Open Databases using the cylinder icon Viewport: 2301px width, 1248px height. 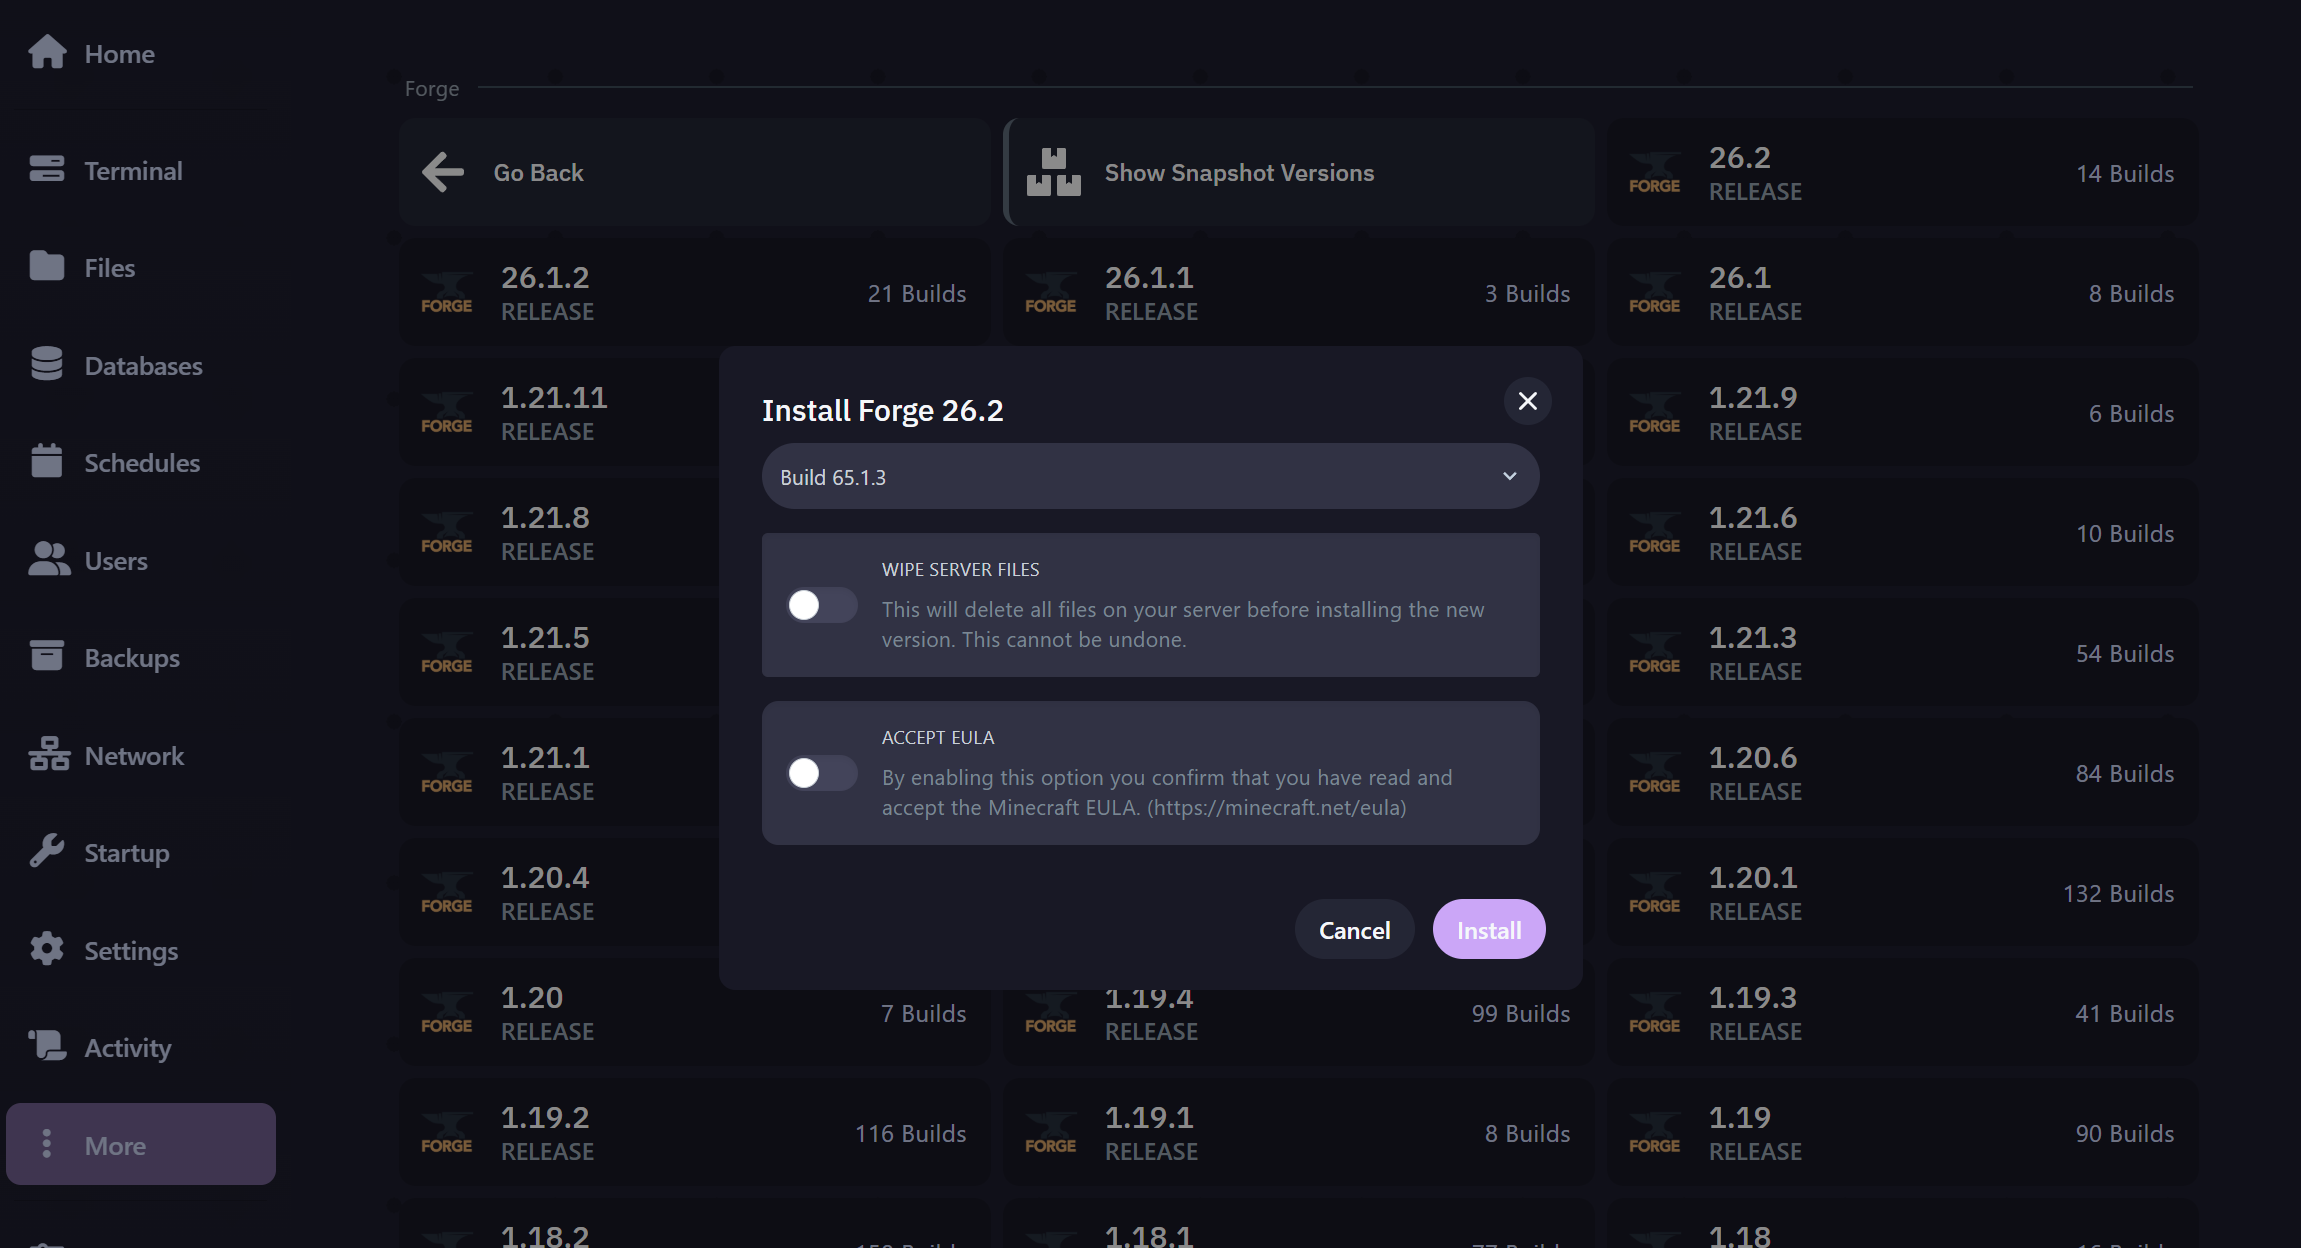pyautogui.click(x=47, y=364)
